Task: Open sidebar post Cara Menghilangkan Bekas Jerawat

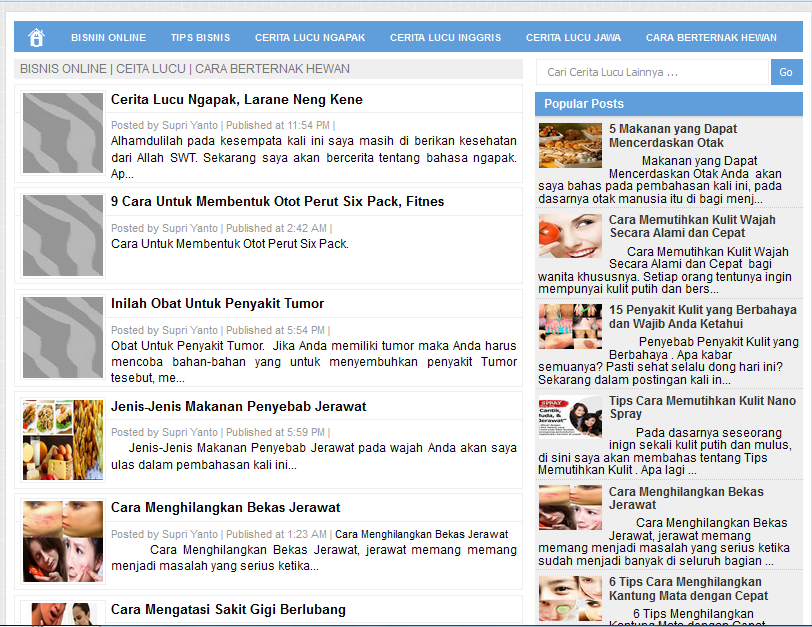Action: [x=686, y=498]
